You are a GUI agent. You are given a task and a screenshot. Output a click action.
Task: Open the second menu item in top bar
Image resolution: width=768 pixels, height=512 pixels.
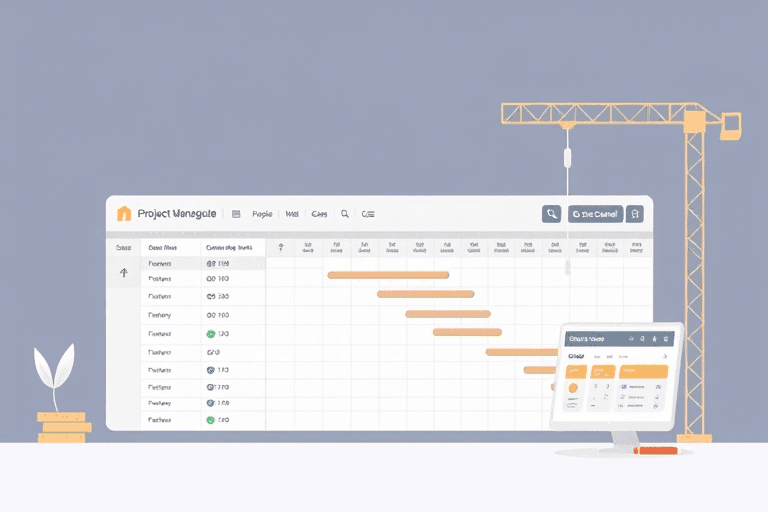point(292,214)
